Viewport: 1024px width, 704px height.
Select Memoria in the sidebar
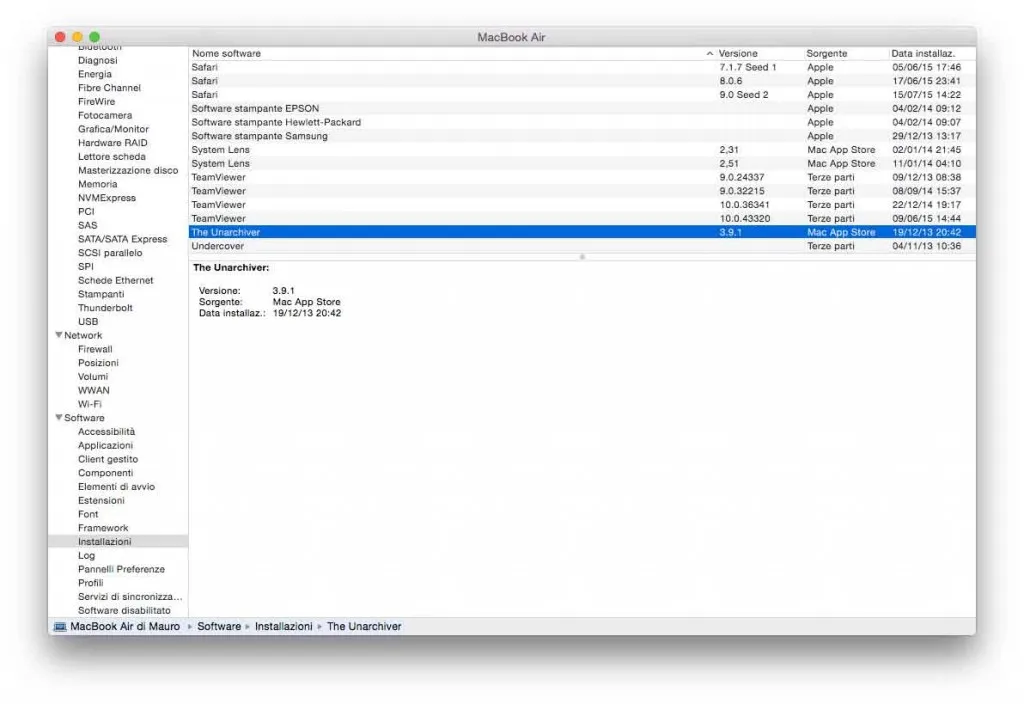click(x=97, y=184)
